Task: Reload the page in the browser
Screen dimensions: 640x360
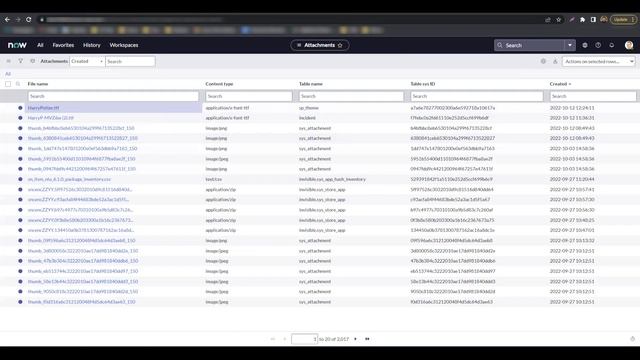Action: 29,19
